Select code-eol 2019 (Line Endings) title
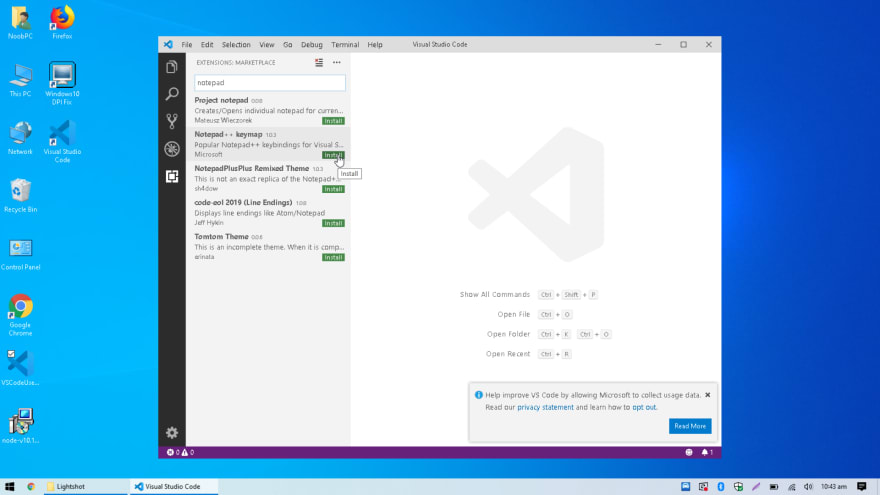Screen dimensions: 880x495 point(243,203)
